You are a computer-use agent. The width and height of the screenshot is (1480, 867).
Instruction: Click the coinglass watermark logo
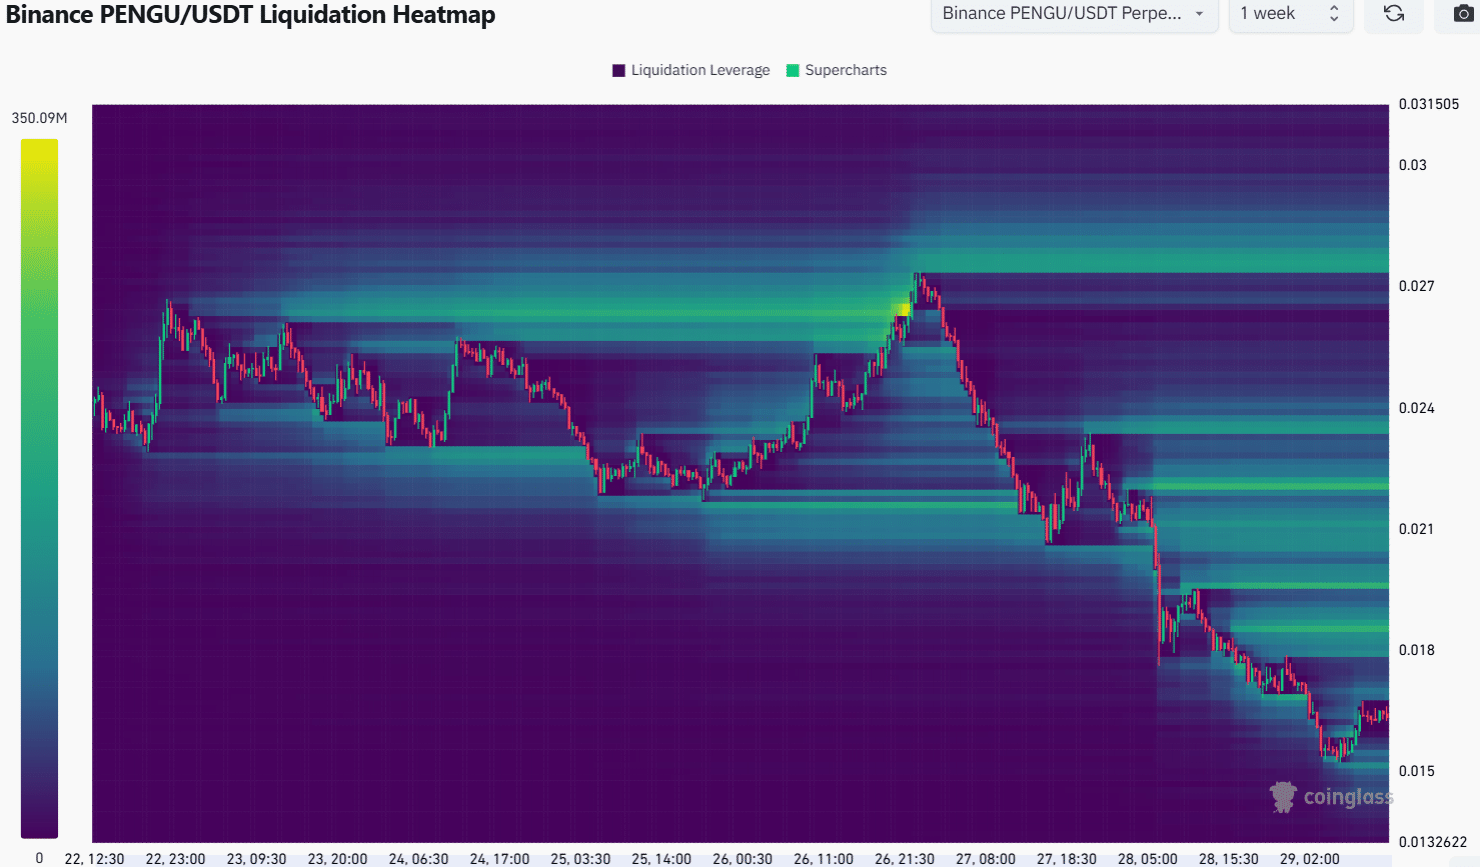1331,797
